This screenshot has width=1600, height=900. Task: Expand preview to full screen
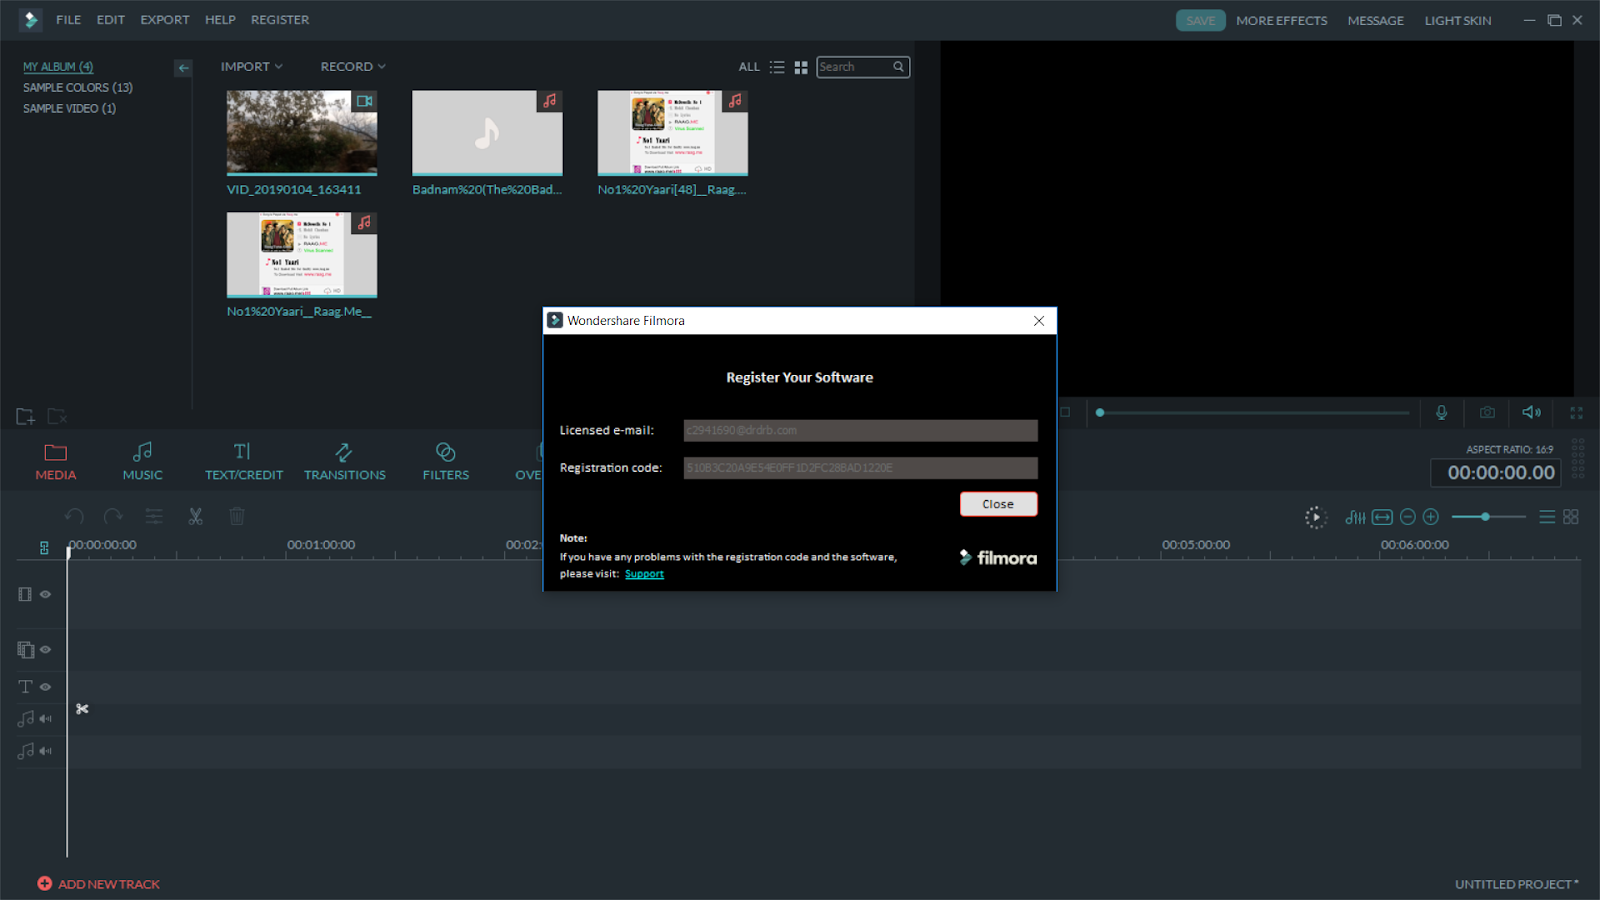(1577, 412)
